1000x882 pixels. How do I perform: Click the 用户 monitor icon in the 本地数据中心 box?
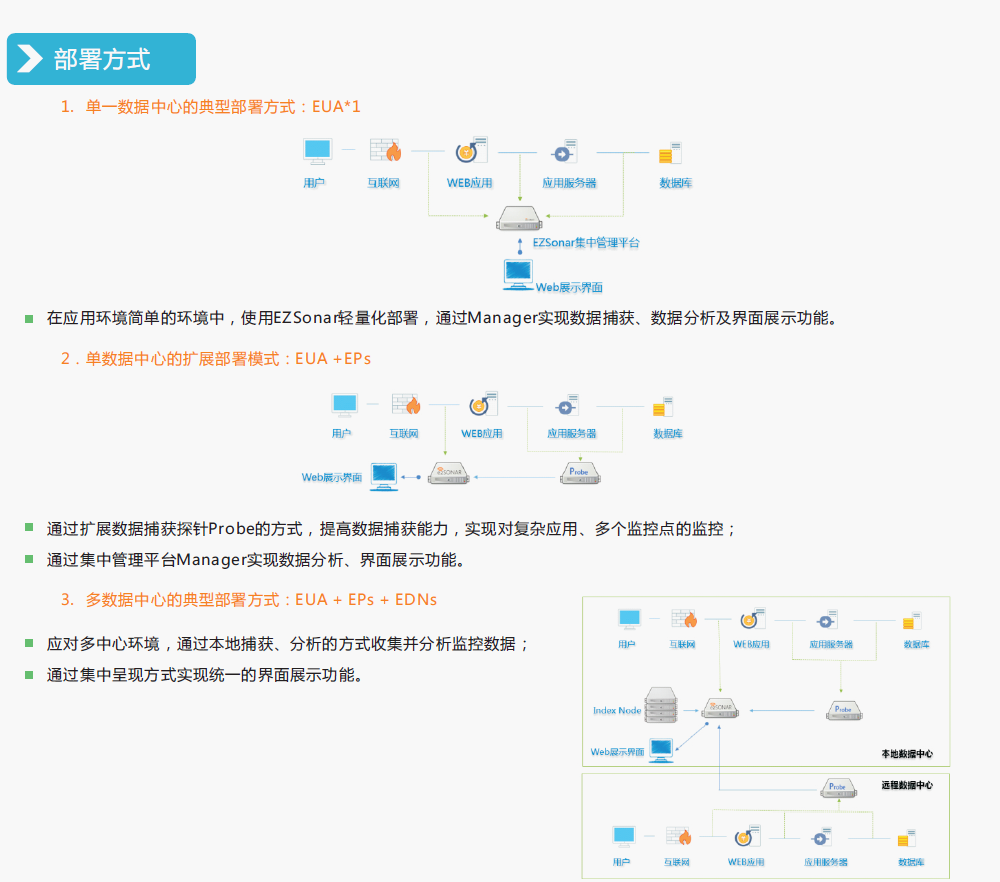[629, 619]
